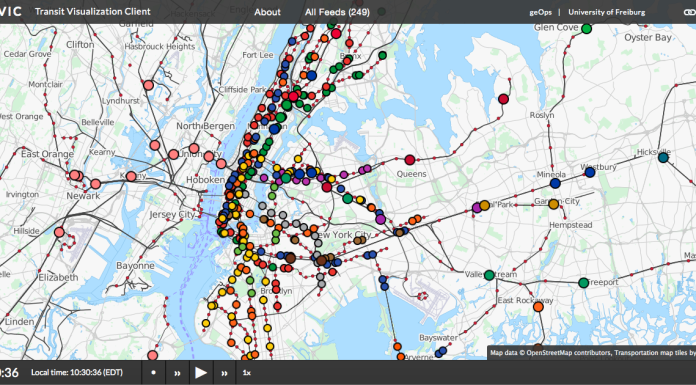696x385 pixels.
Task: Open the All Feeds (249) list
Action: point(337,12)
